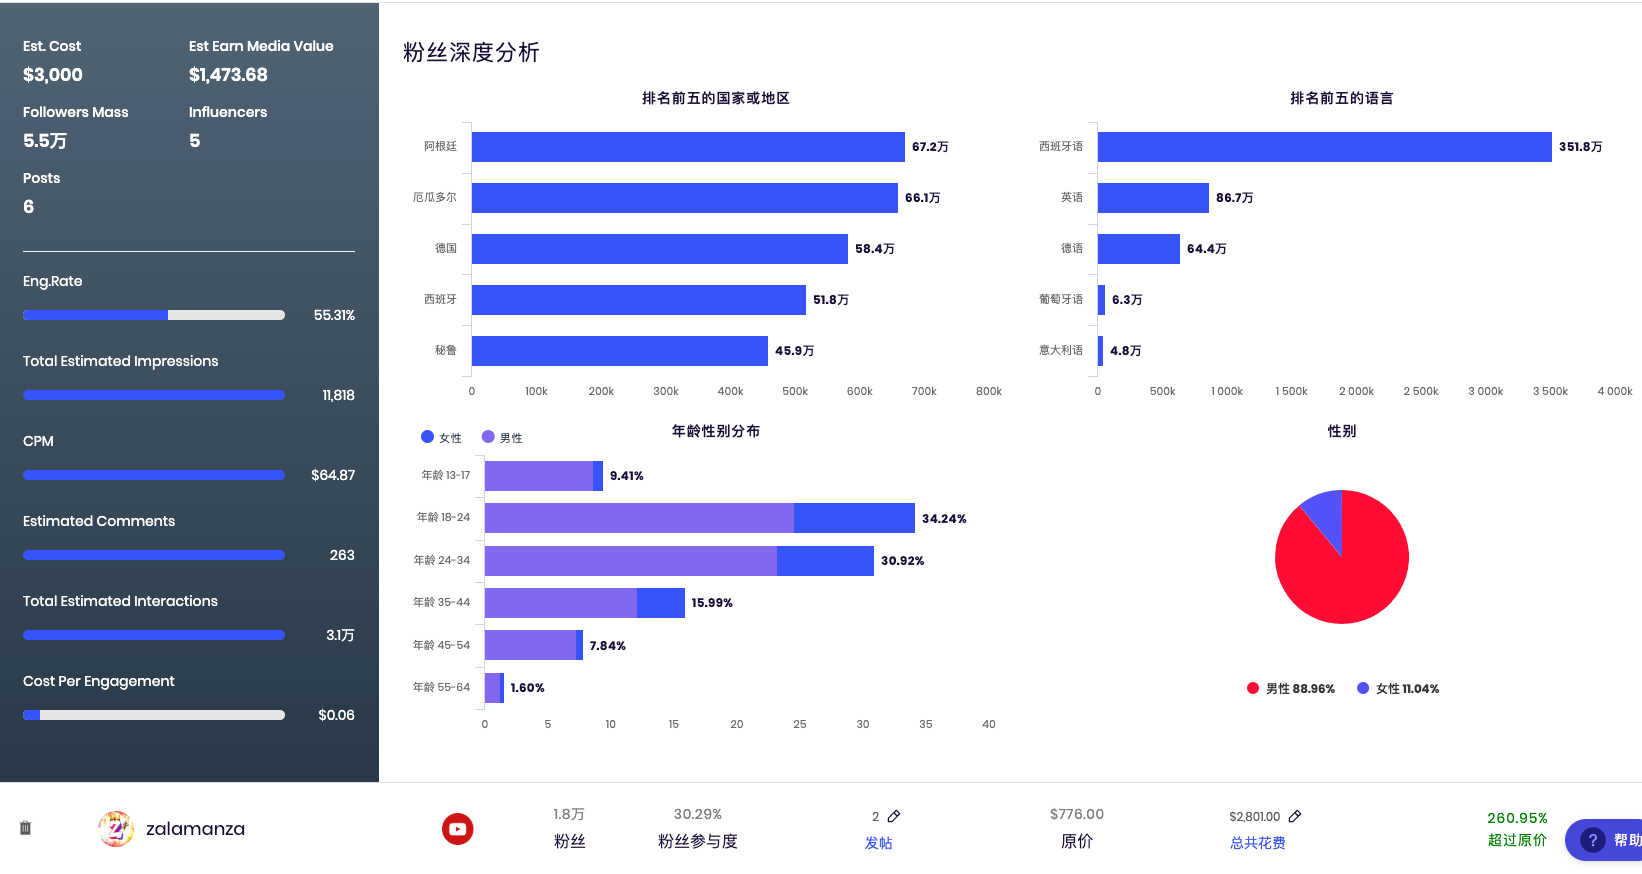Click the 年龄性别分布 chart title
This screenshot has width=1642, height=874.
click(716, 431)
